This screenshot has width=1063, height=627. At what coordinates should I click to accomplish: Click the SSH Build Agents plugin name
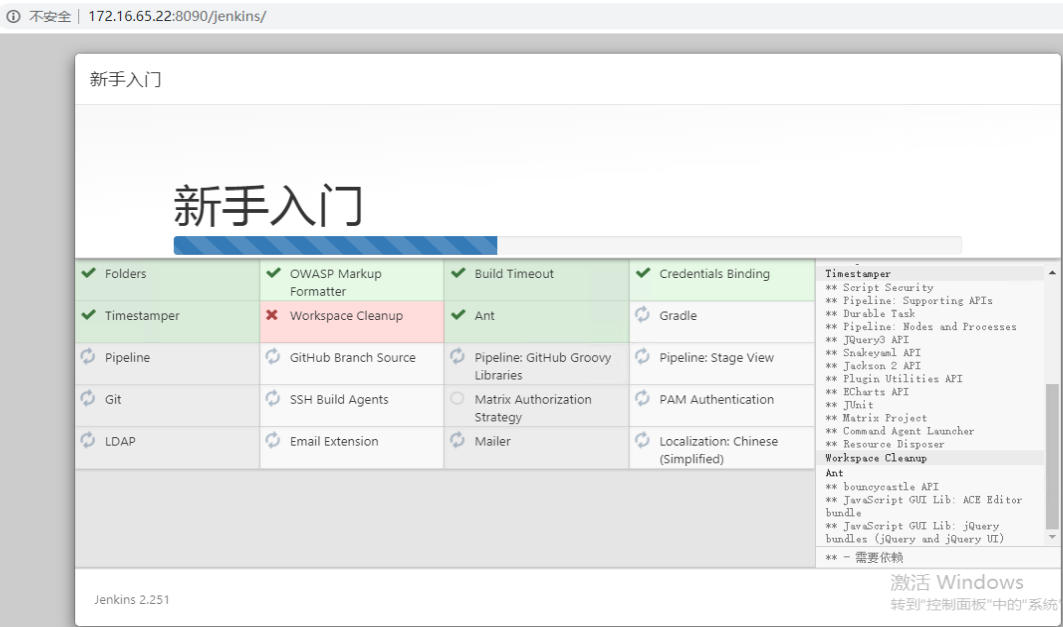point(339,400)
